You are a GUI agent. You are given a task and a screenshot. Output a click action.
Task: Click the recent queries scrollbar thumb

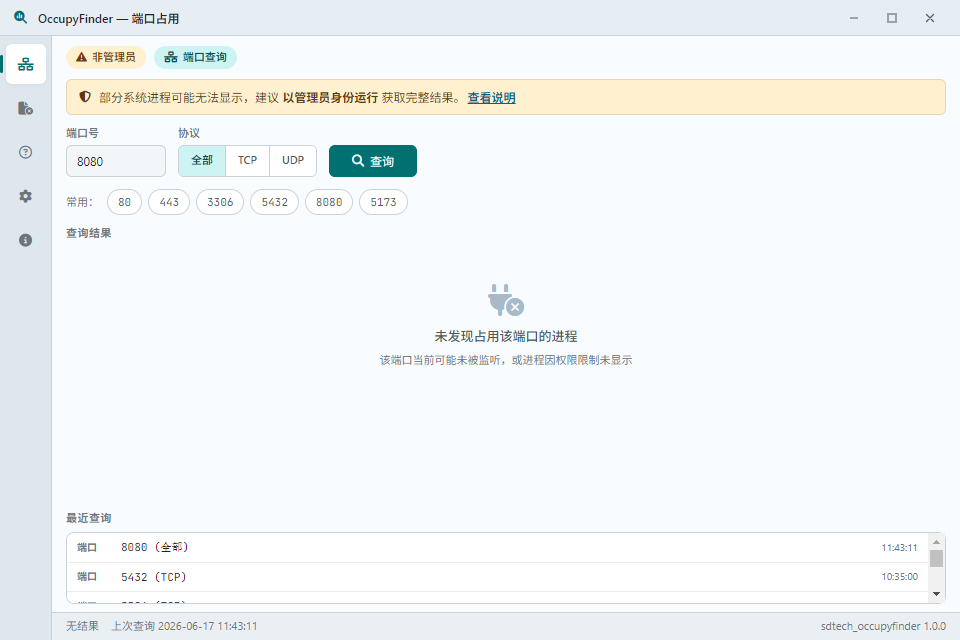(936, 559)
